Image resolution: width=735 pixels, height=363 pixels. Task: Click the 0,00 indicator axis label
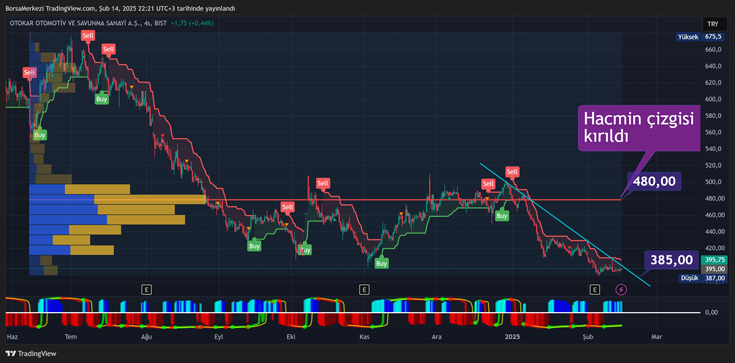click(x=712, y=312)
